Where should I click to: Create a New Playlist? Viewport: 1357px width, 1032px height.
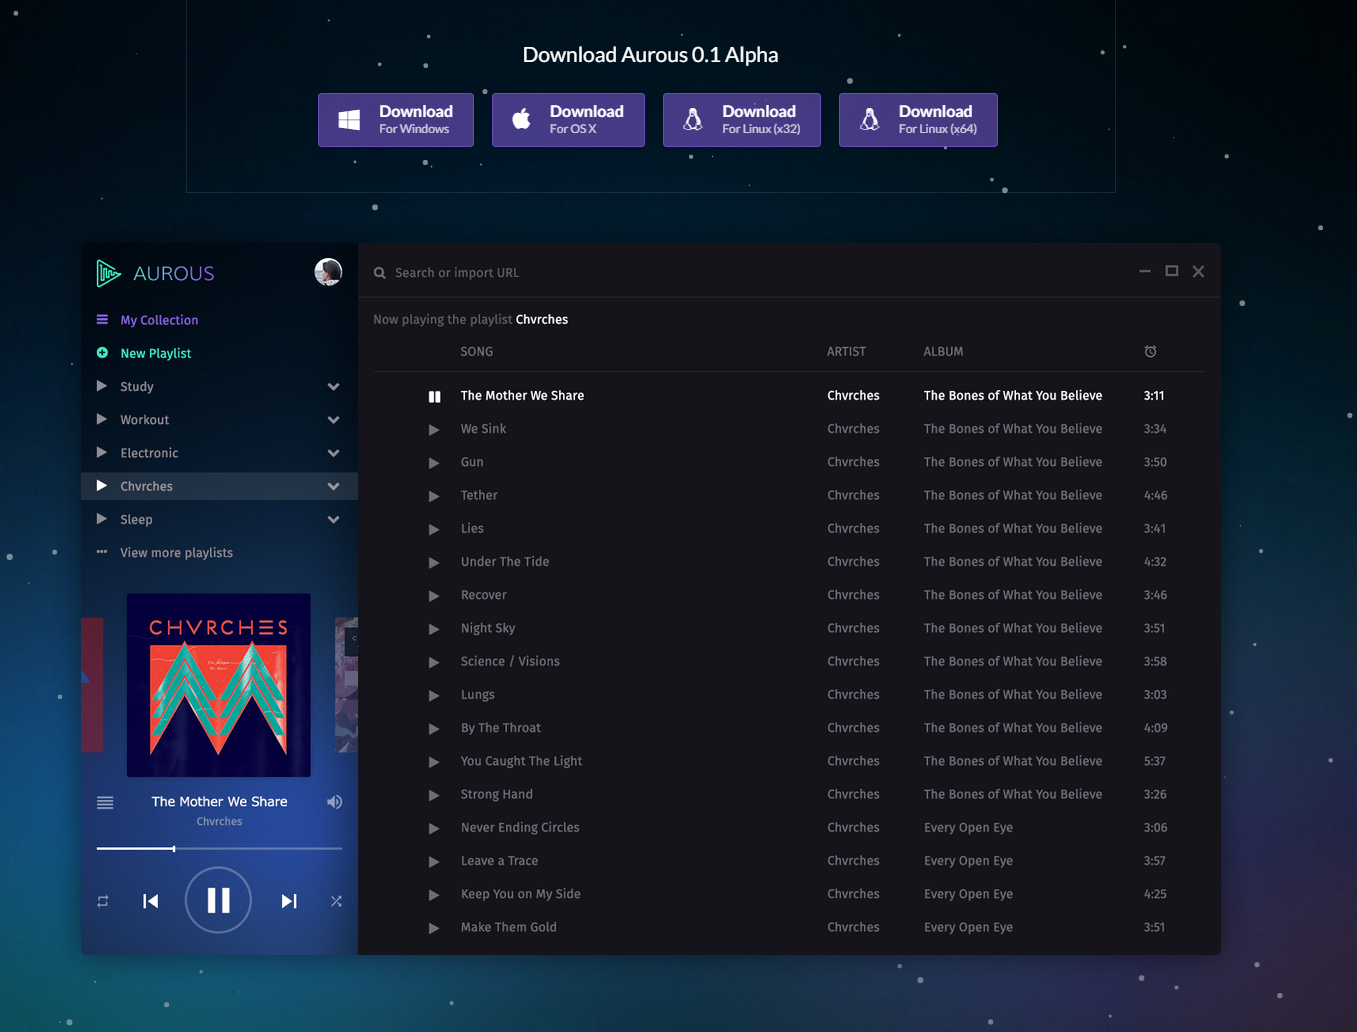click(155, 353)
